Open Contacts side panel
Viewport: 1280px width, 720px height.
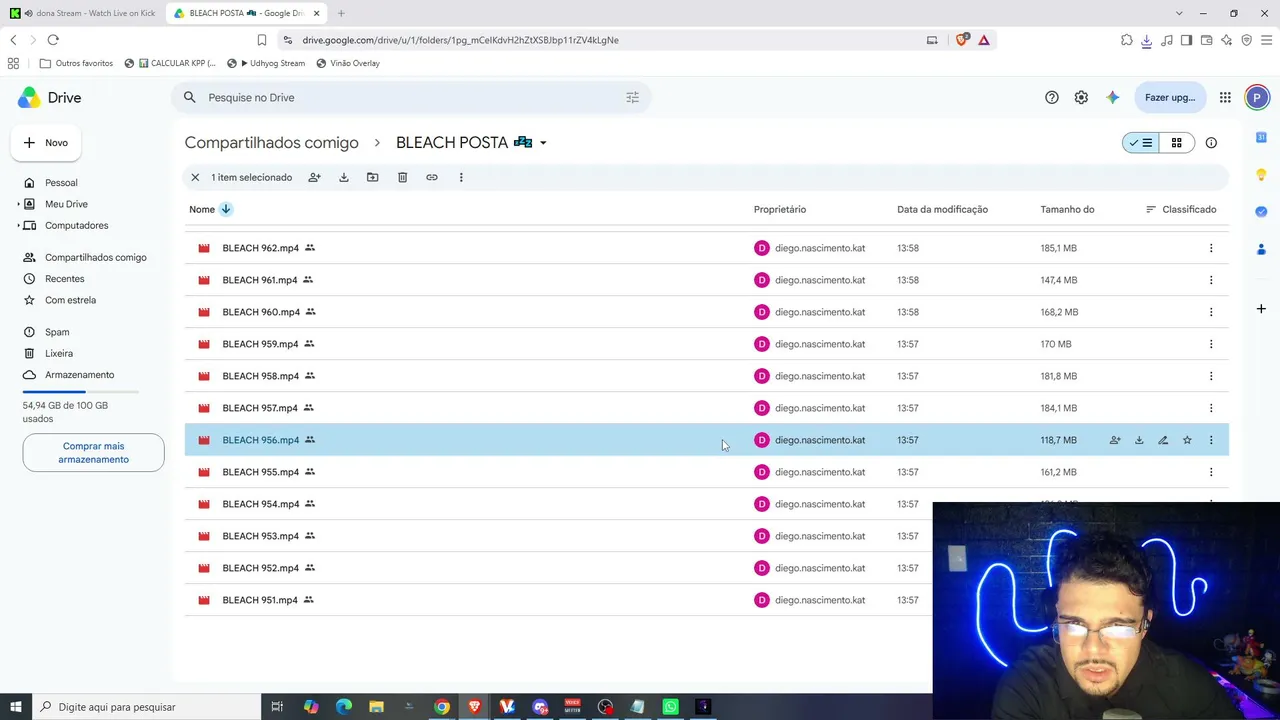1261,249
